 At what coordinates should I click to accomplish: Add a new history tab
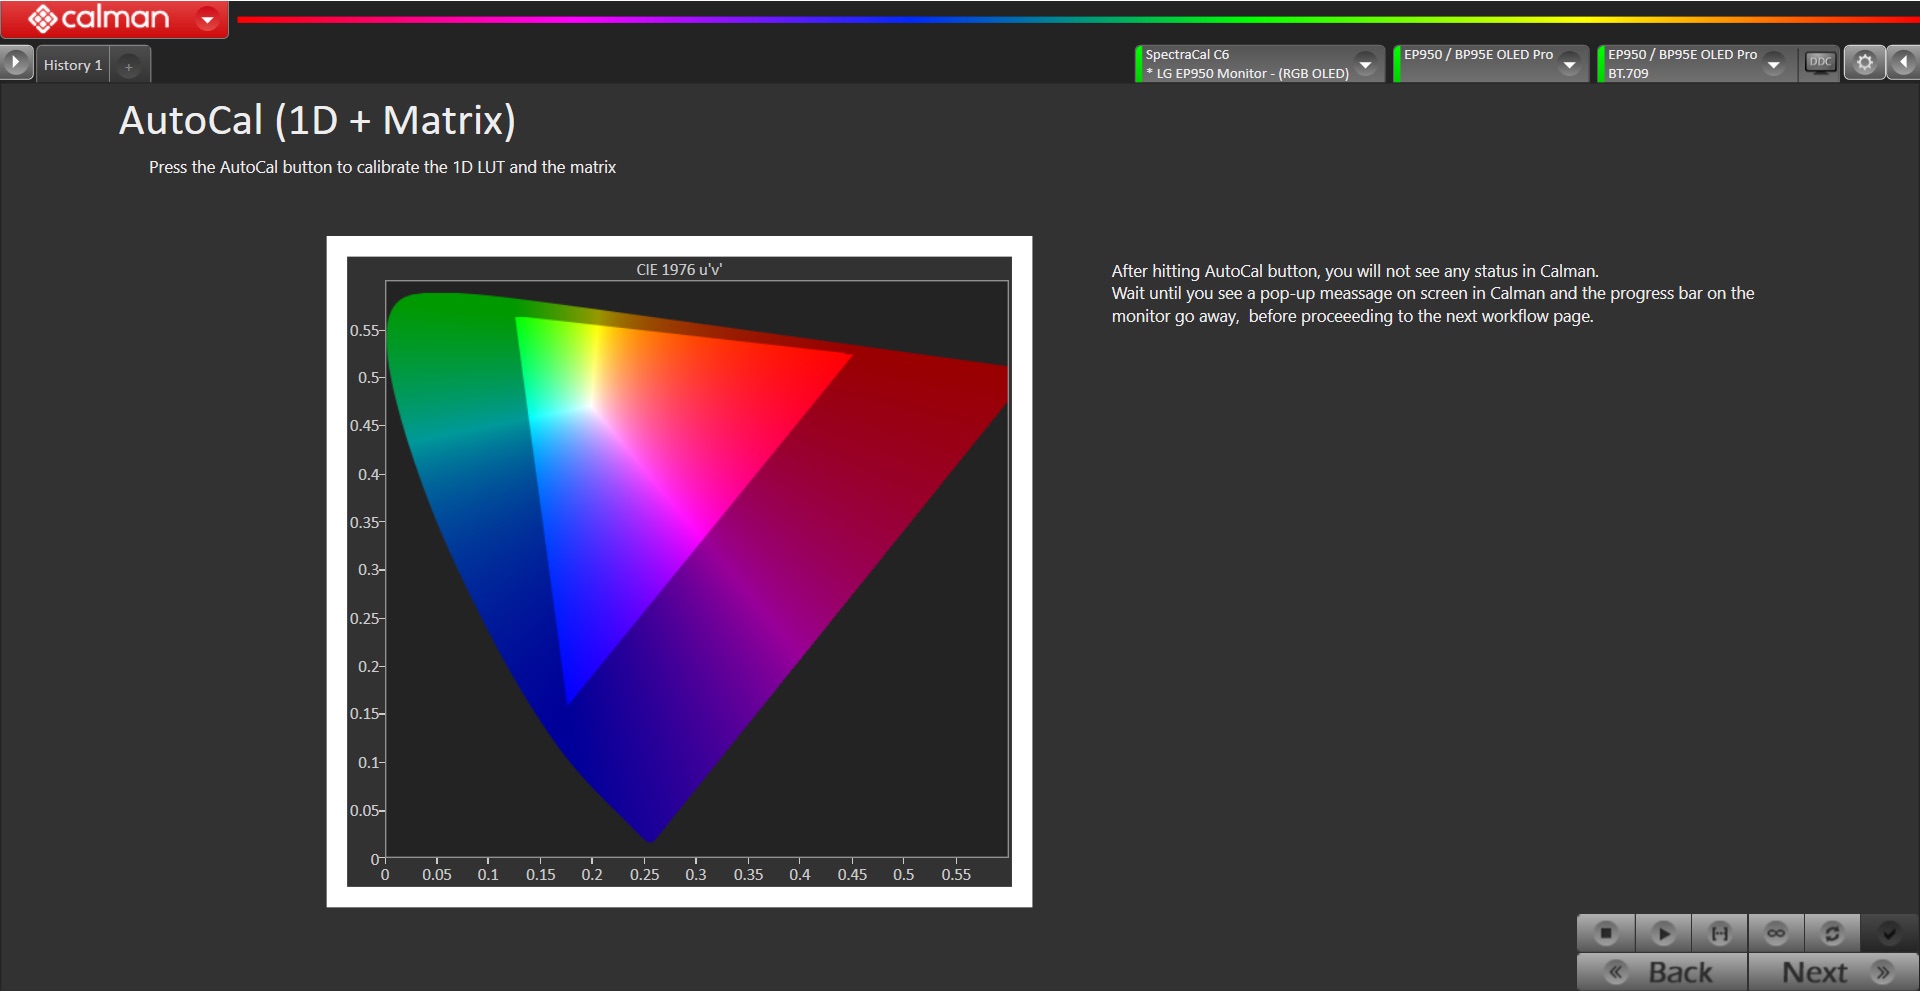129,66
